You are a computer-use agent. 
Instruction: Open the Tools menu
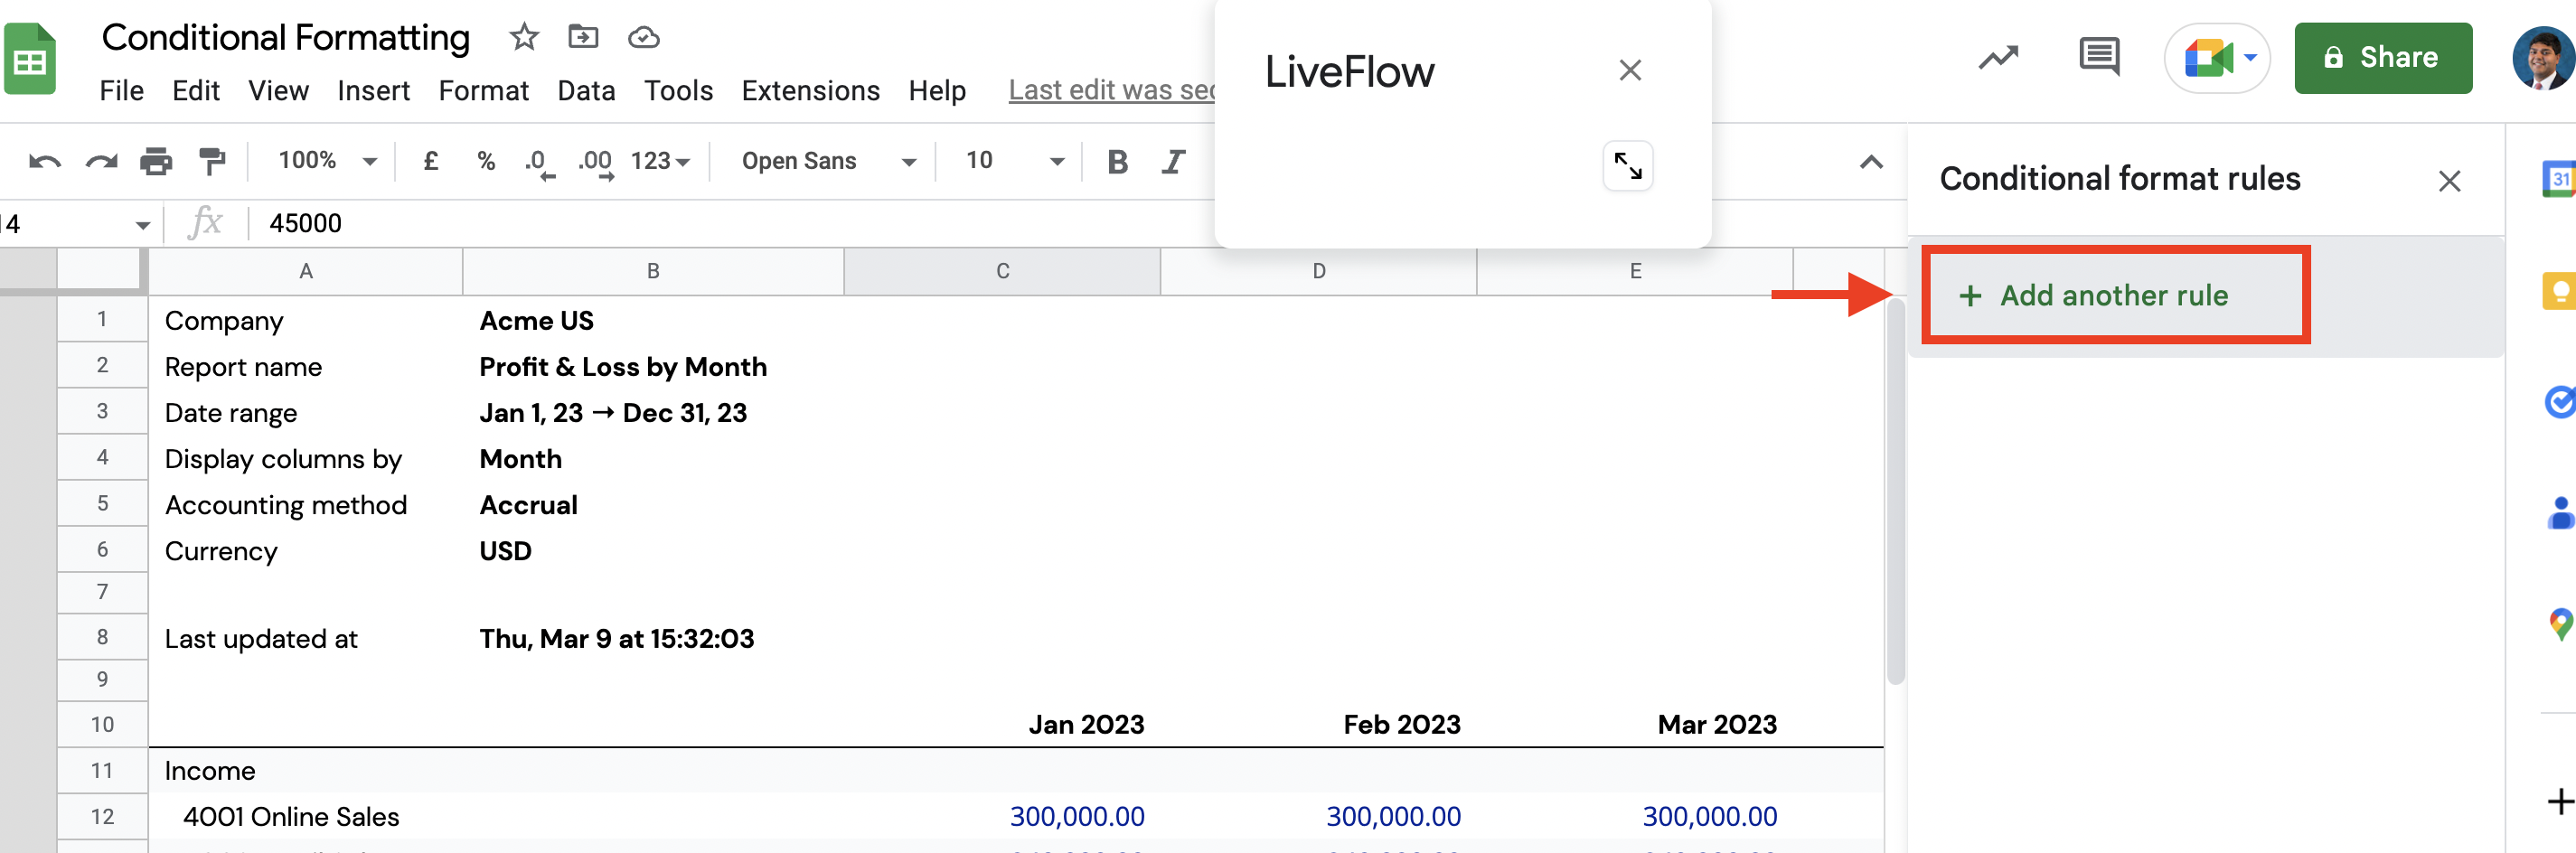click(678, 91)
